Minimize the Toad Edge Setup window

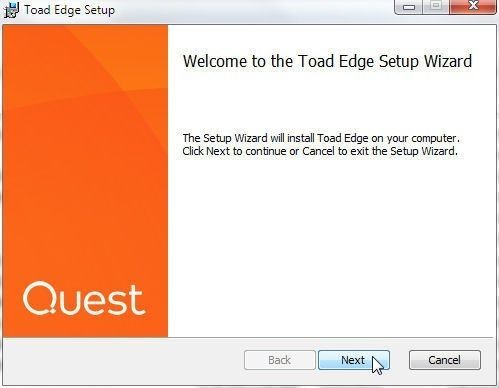click(408, 7)
